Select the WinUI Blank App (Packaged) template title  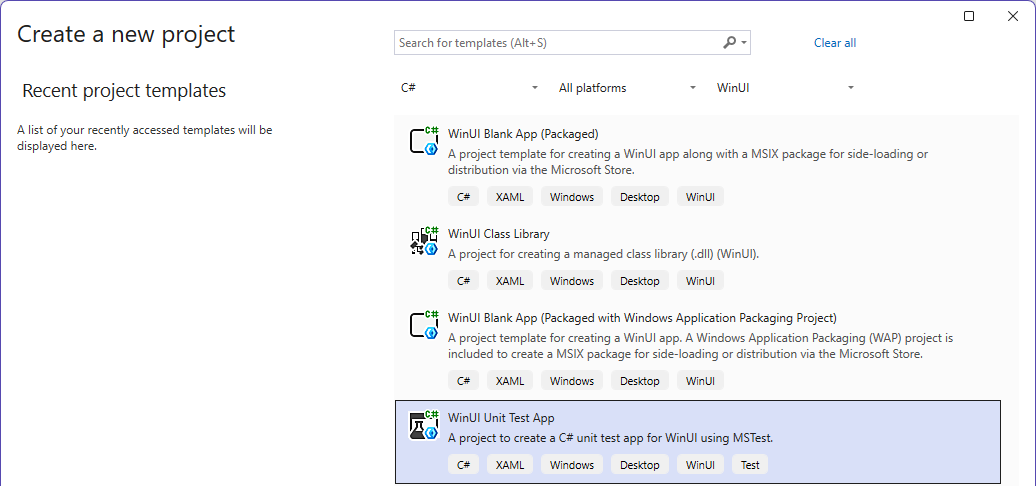pos(523,134)
